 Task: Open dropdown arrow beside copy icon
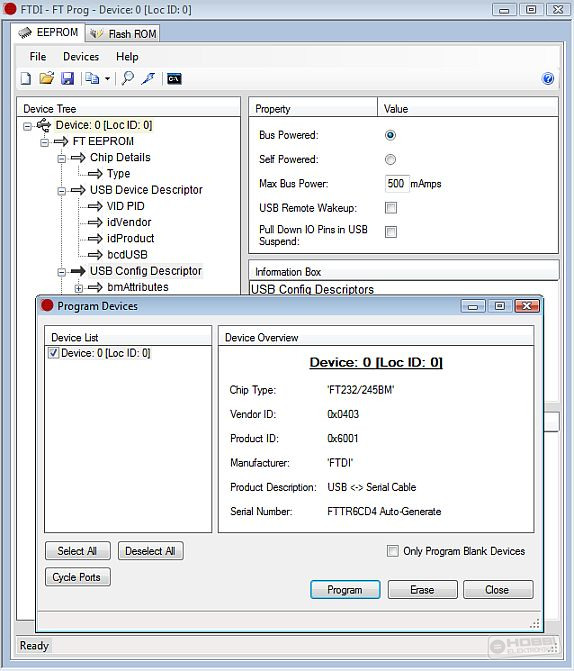click(107, 79)
